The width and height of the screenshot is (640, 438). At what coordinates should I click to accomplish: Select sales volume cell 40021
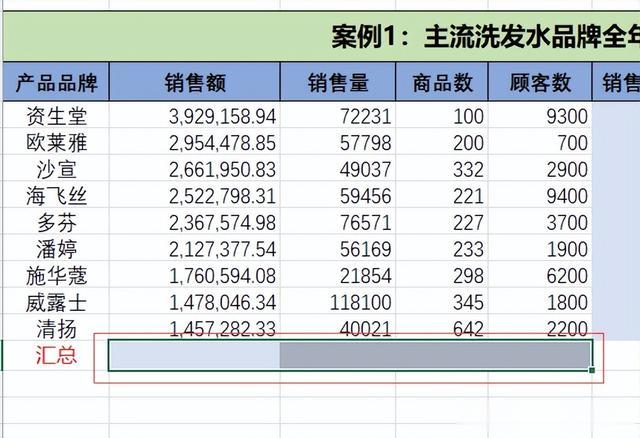(x=338, y=328)
